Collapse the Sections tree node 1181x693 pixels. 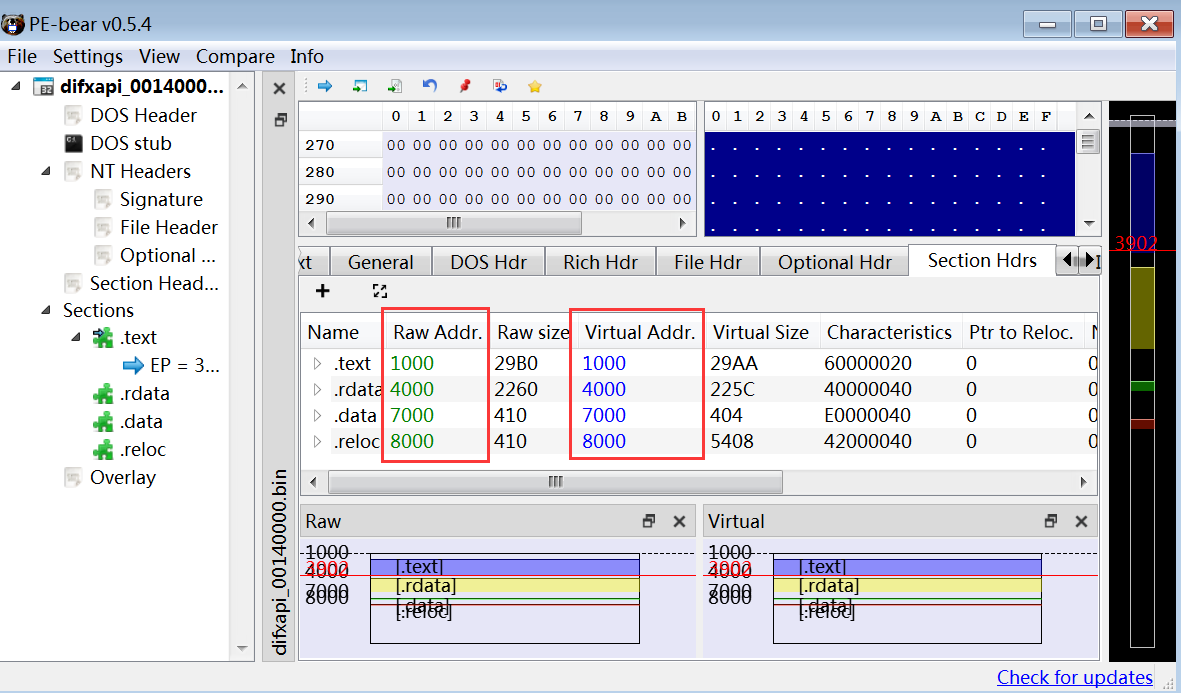pyautogui.click(x=46, y=310)
